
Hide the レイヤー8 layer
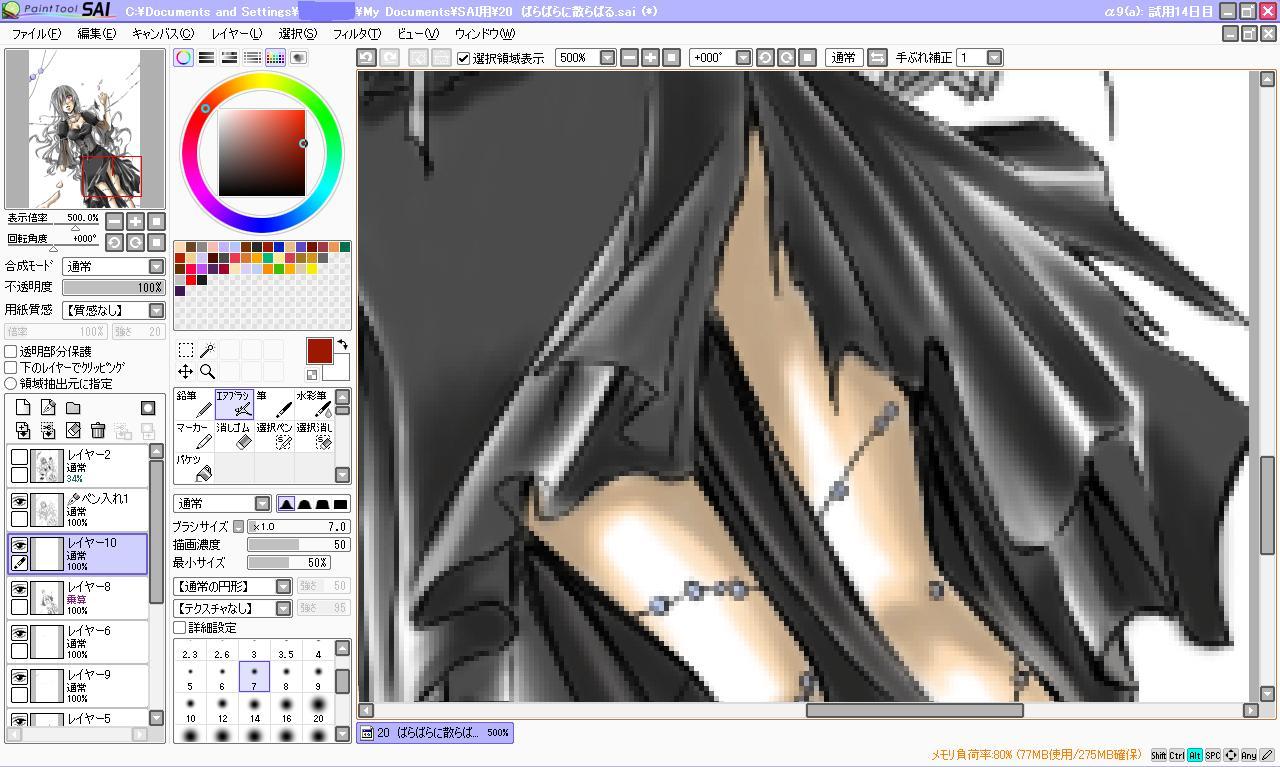coord(19,590)
